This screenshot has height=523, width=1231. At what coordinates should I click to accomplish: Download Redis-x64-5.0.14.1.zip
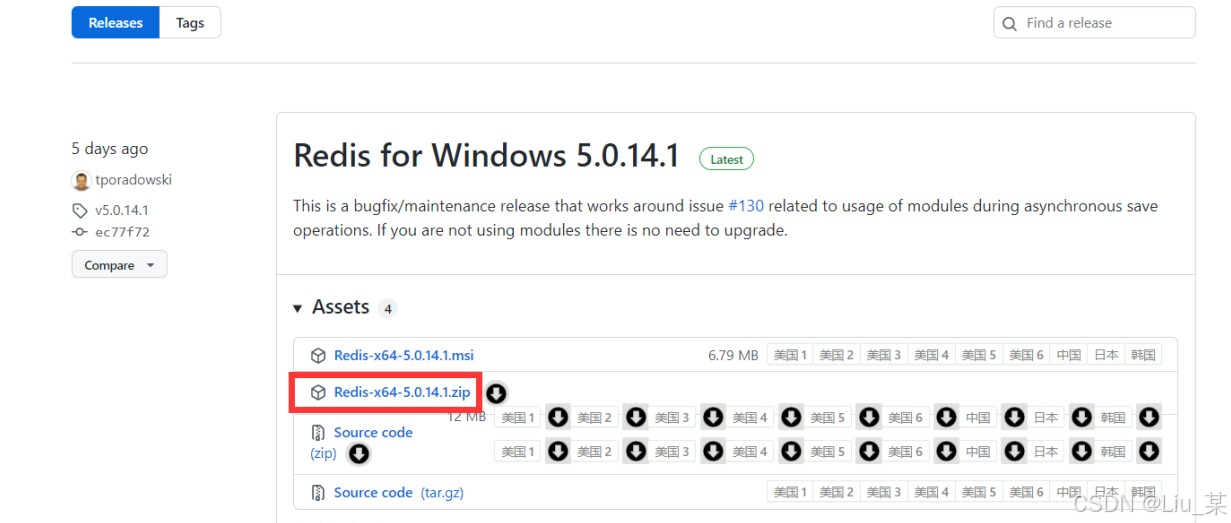[x=402, y=393]
